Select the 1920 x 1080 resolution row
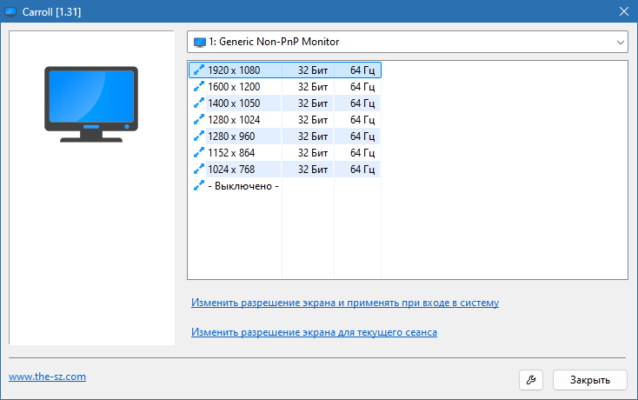 click(285, 70)
